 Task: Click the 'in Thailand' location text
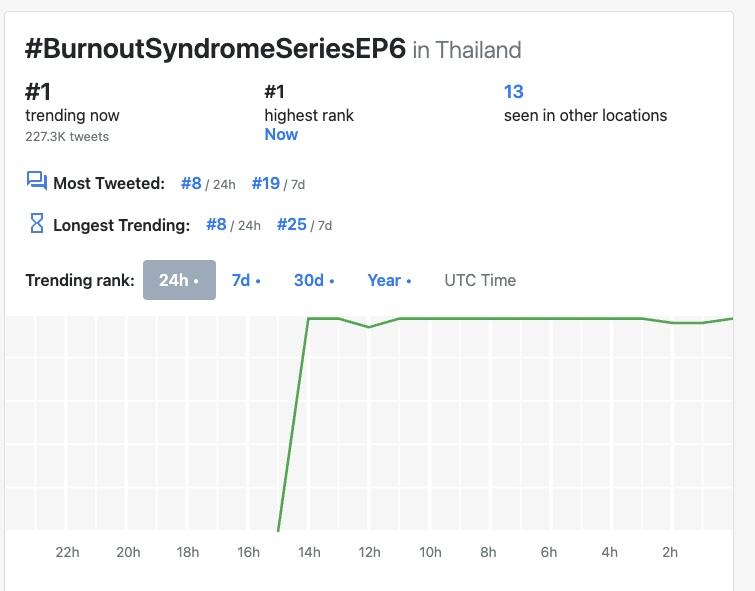(467, 50)
